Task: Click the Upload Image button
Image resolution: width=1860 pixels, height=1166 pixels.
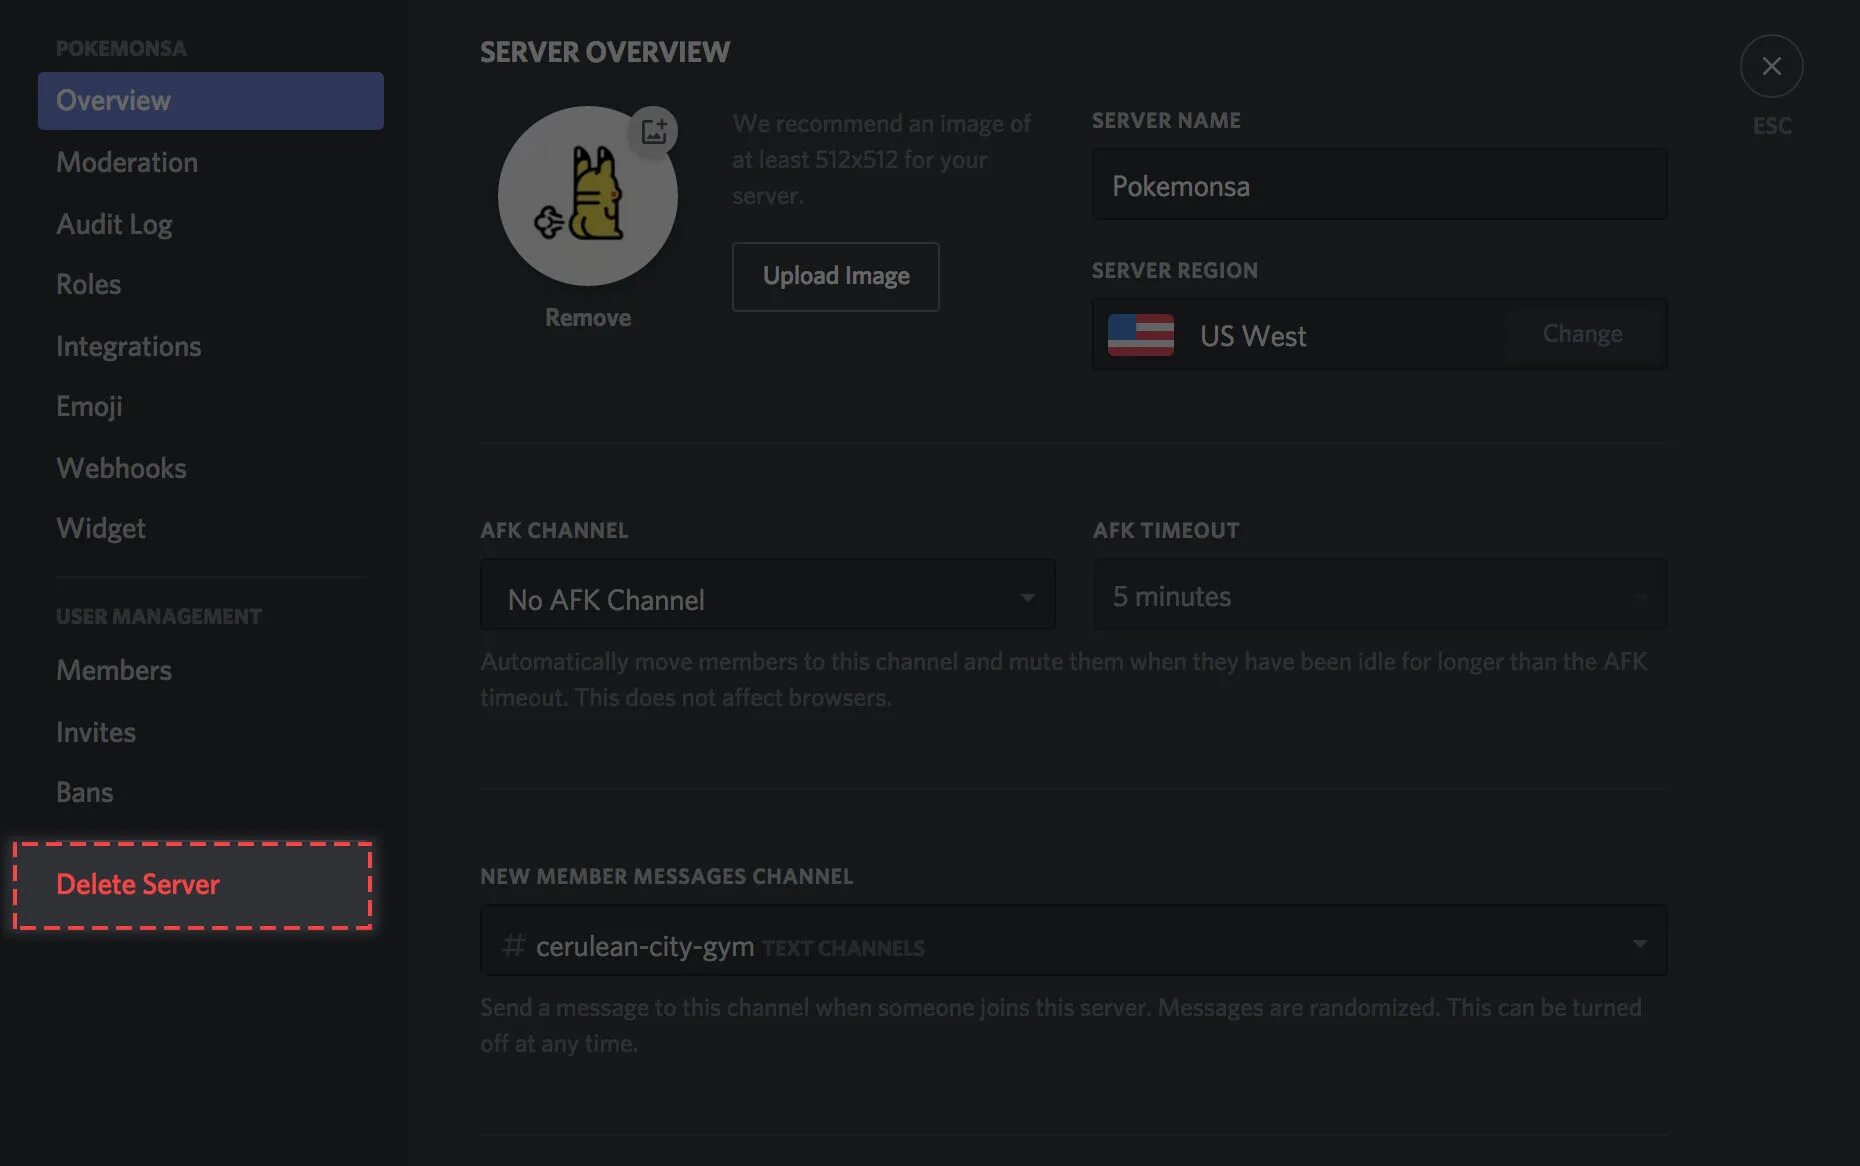Action: [x=836, y=276]
